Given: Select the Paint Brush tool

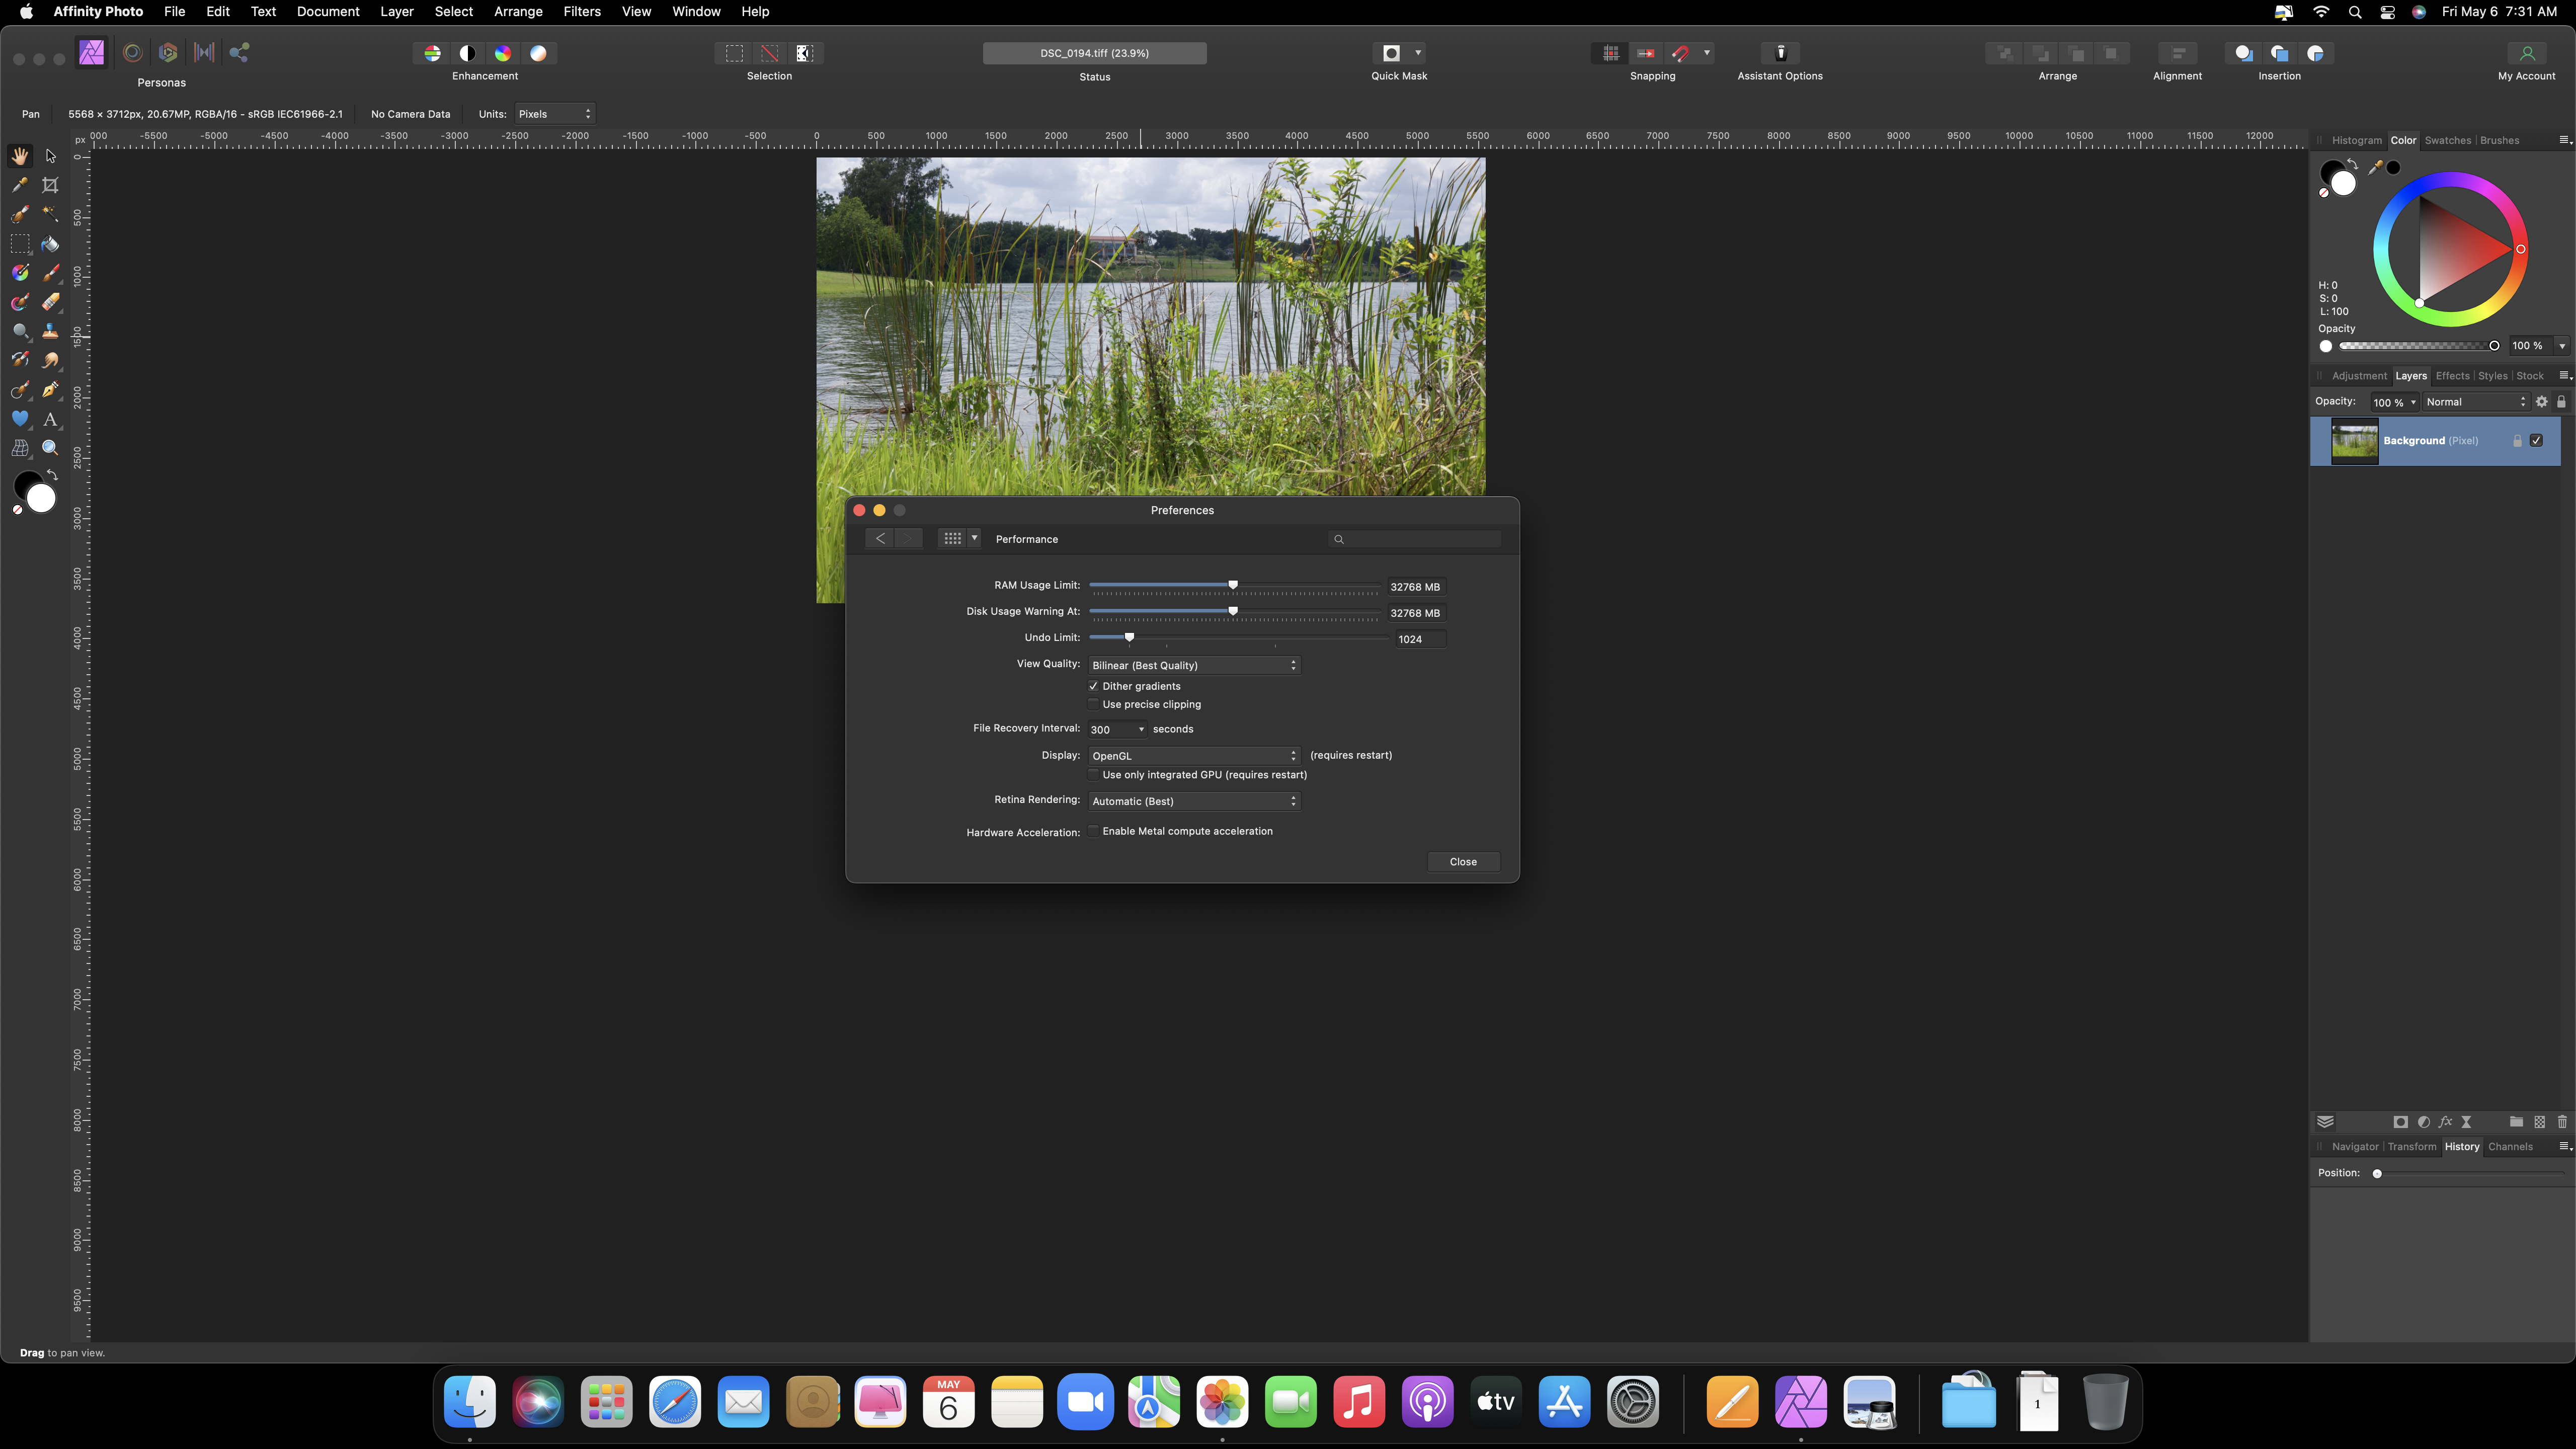Looking at the screenshot, I should tap(50, 273).
